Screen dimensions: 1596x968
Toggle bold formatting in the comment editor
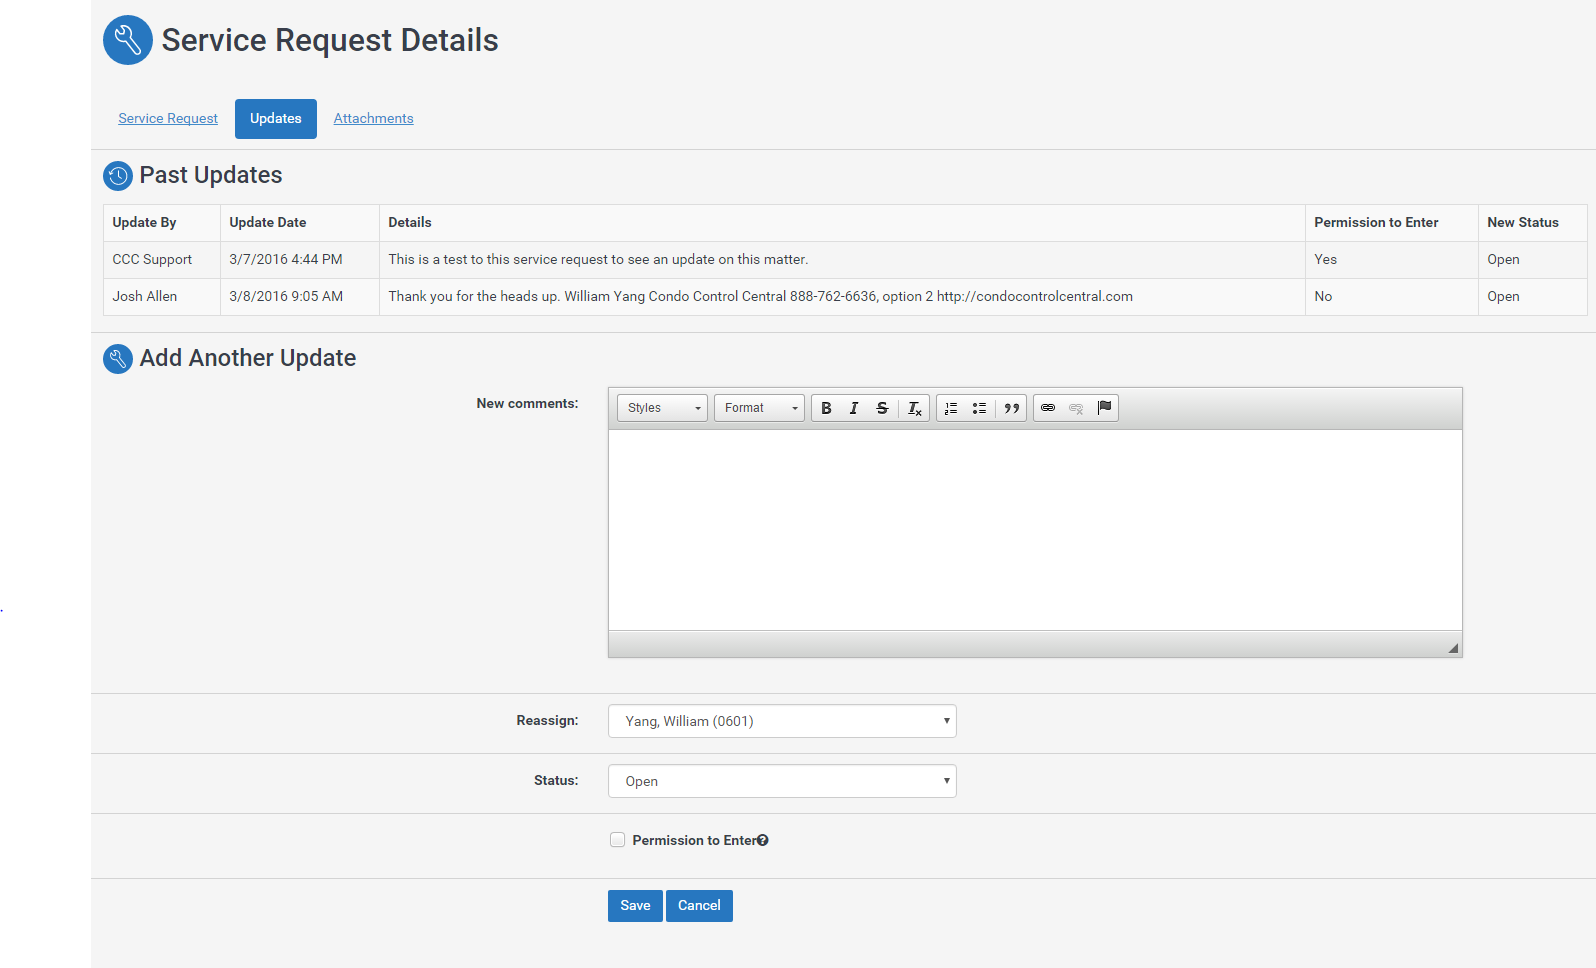(826, 408)
